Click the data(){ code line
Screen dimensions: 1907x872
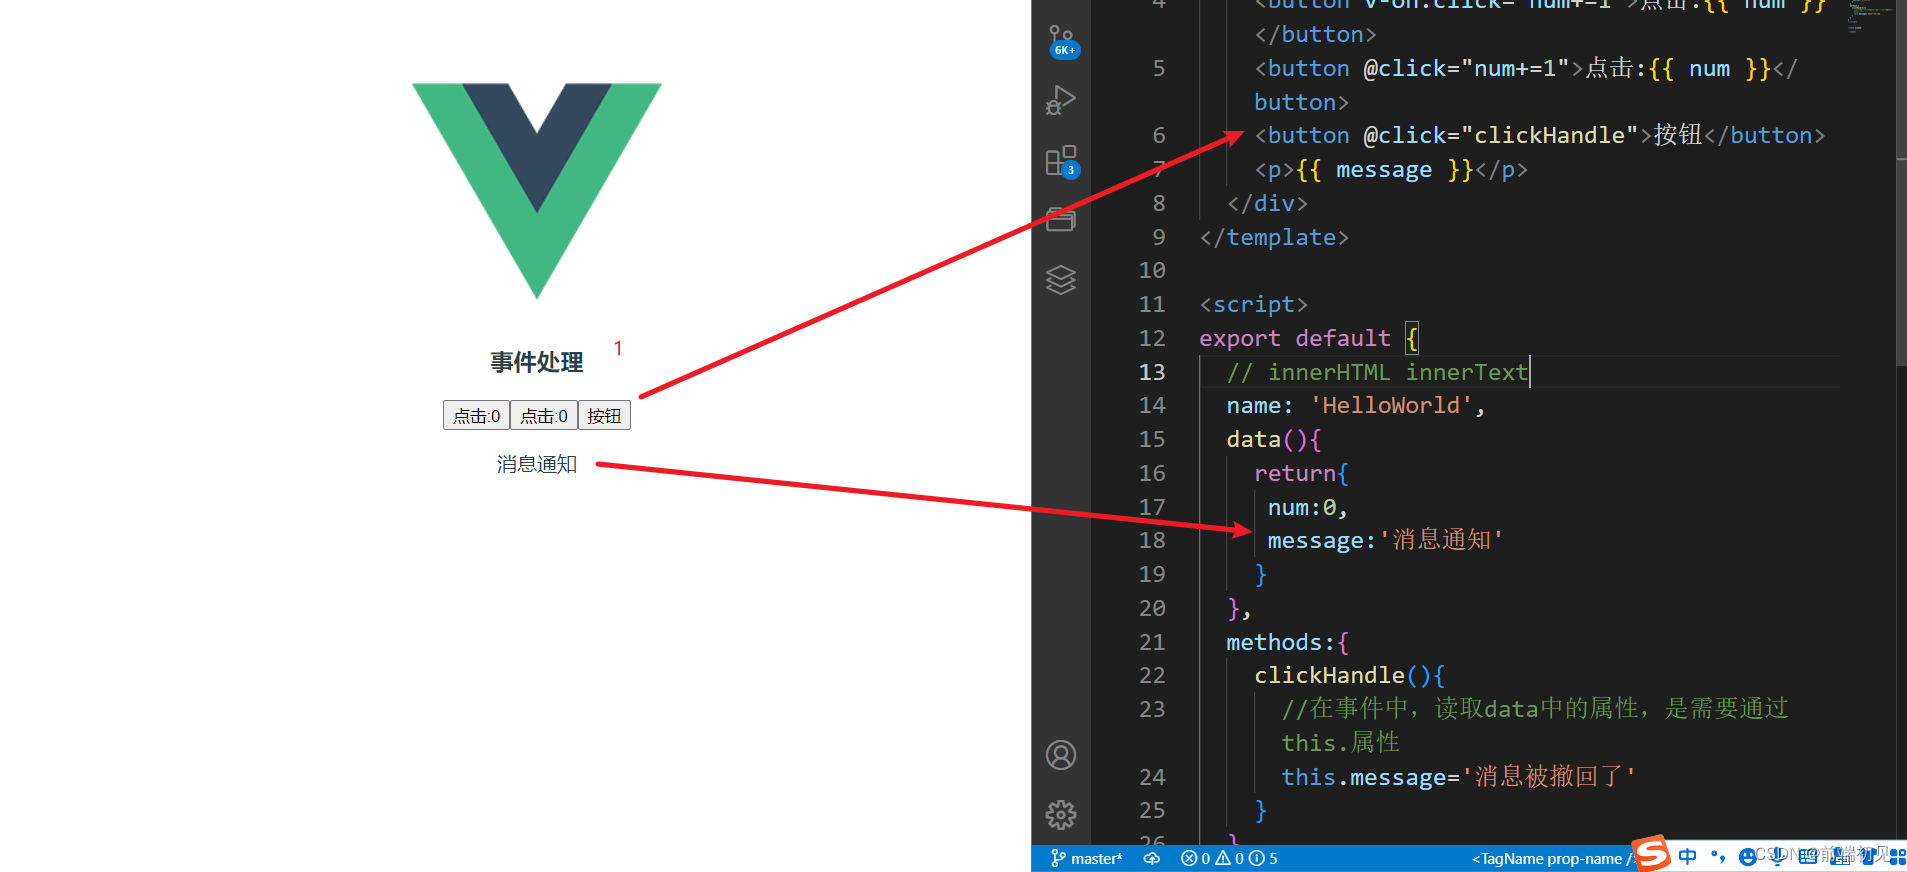(x=1274, y=439)
